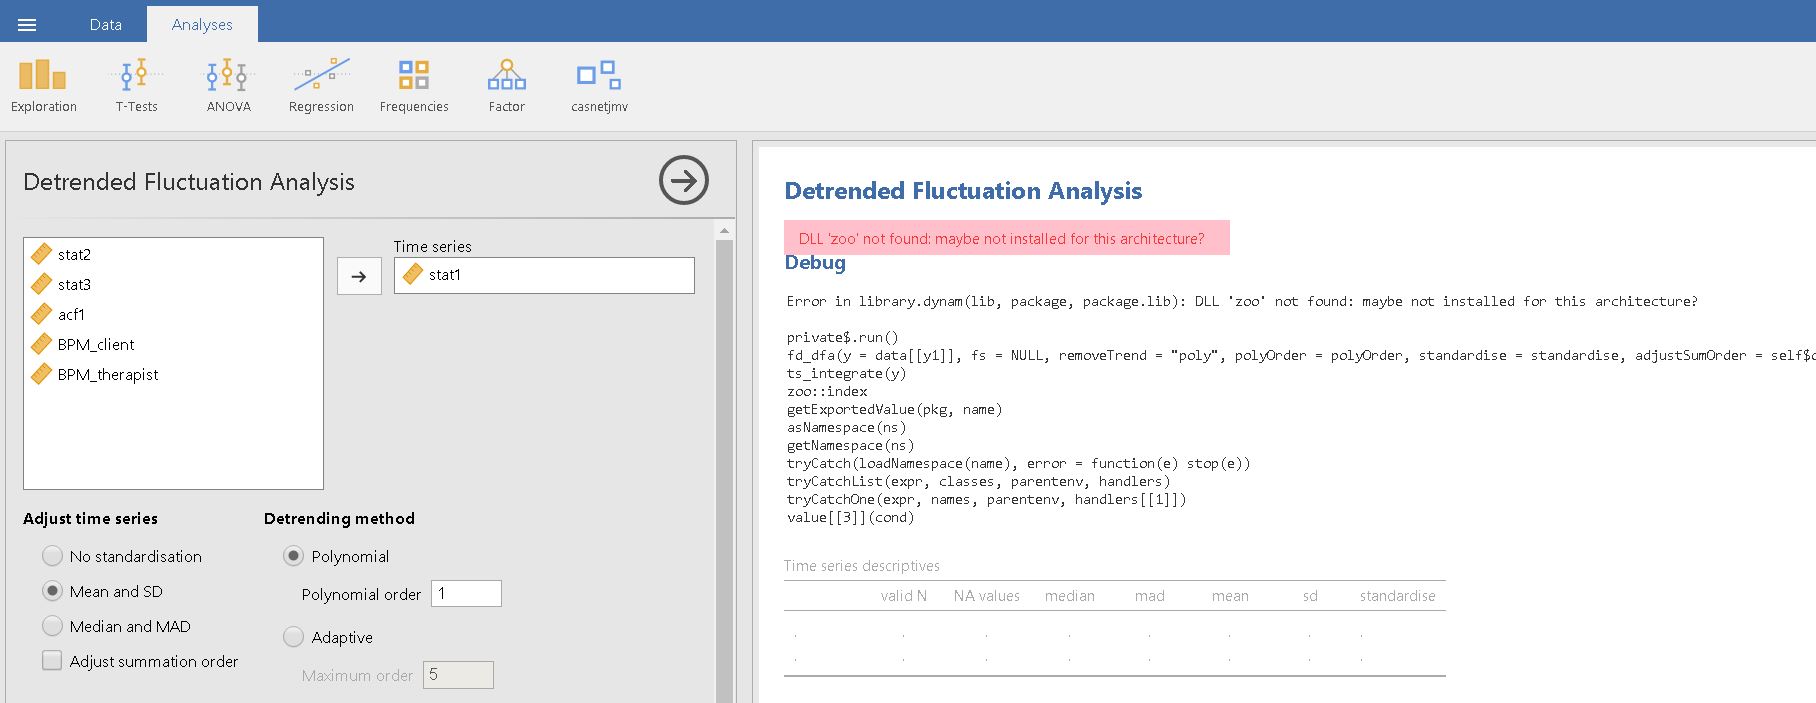Open the Factor analyses menu

click(506, 85)
